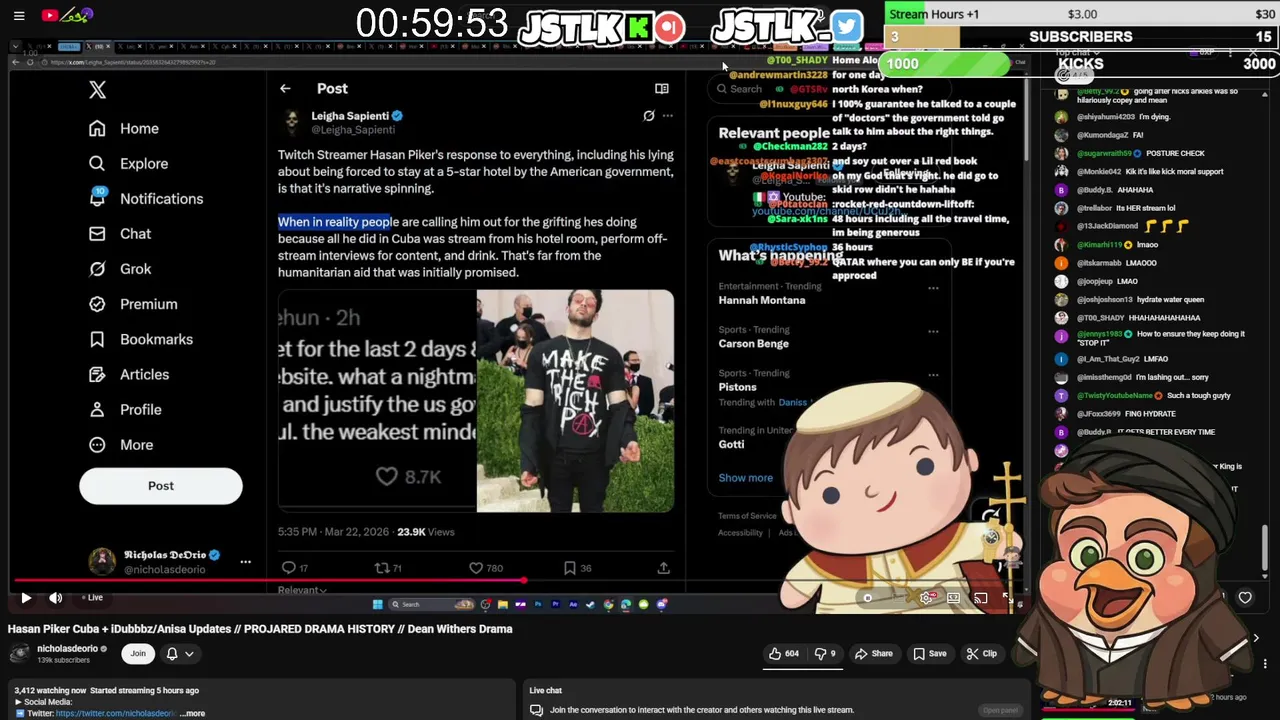Open the notification bell dropdown chevron
1280x720 pixels.
coord(189,654)
